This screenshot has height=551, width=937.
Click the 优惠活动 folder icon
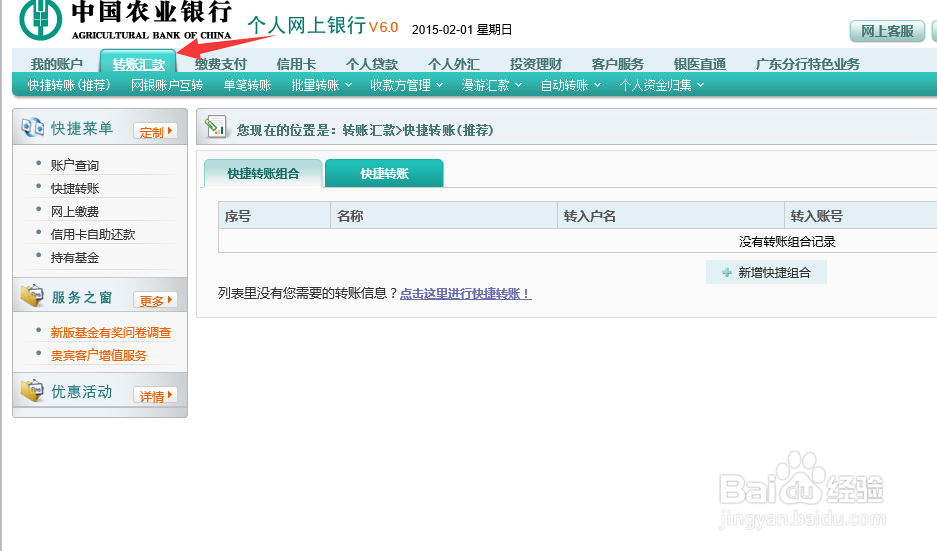point(32,390)
